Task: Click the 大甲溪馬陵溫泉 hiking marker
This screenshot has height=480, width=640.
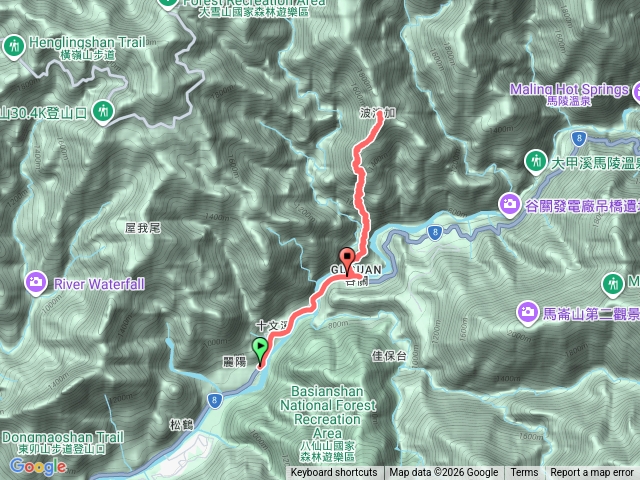Action: click(x=536, y=162)
